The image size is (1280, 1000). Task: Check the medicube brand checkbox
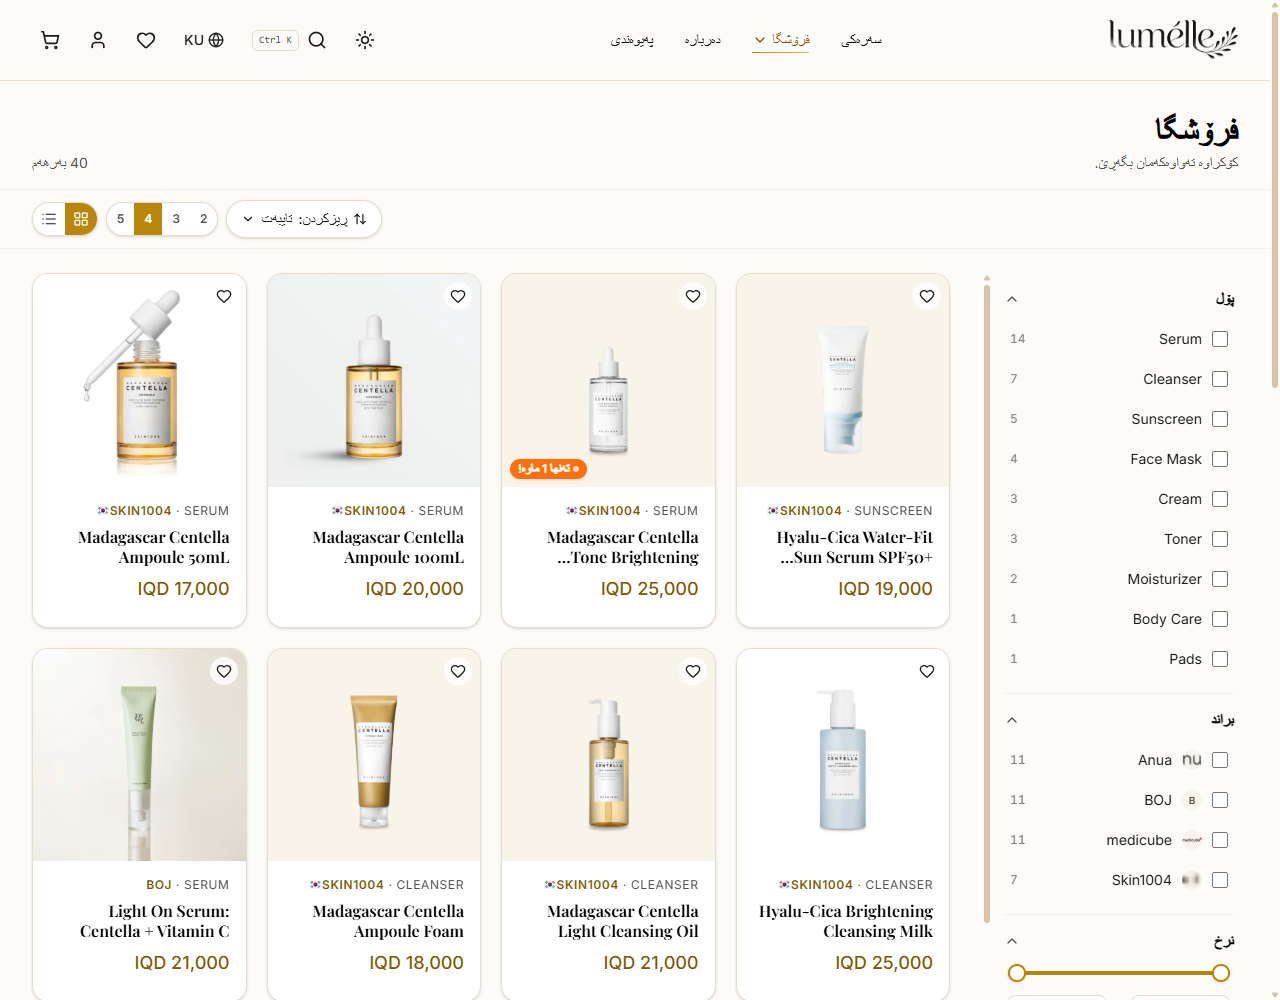pyautogui.click(x=1220, y=840)
